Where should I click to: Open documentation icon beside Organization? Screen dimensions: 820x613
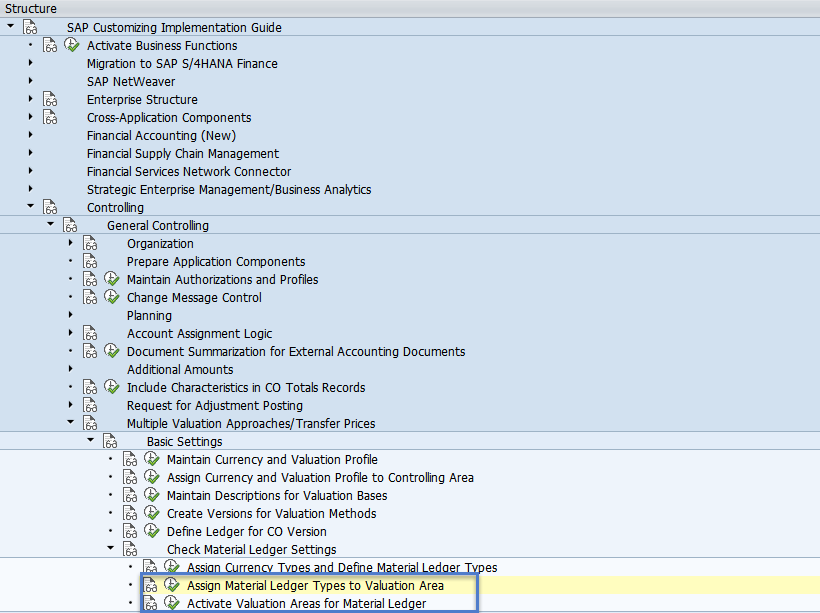[x=90, y=243]
